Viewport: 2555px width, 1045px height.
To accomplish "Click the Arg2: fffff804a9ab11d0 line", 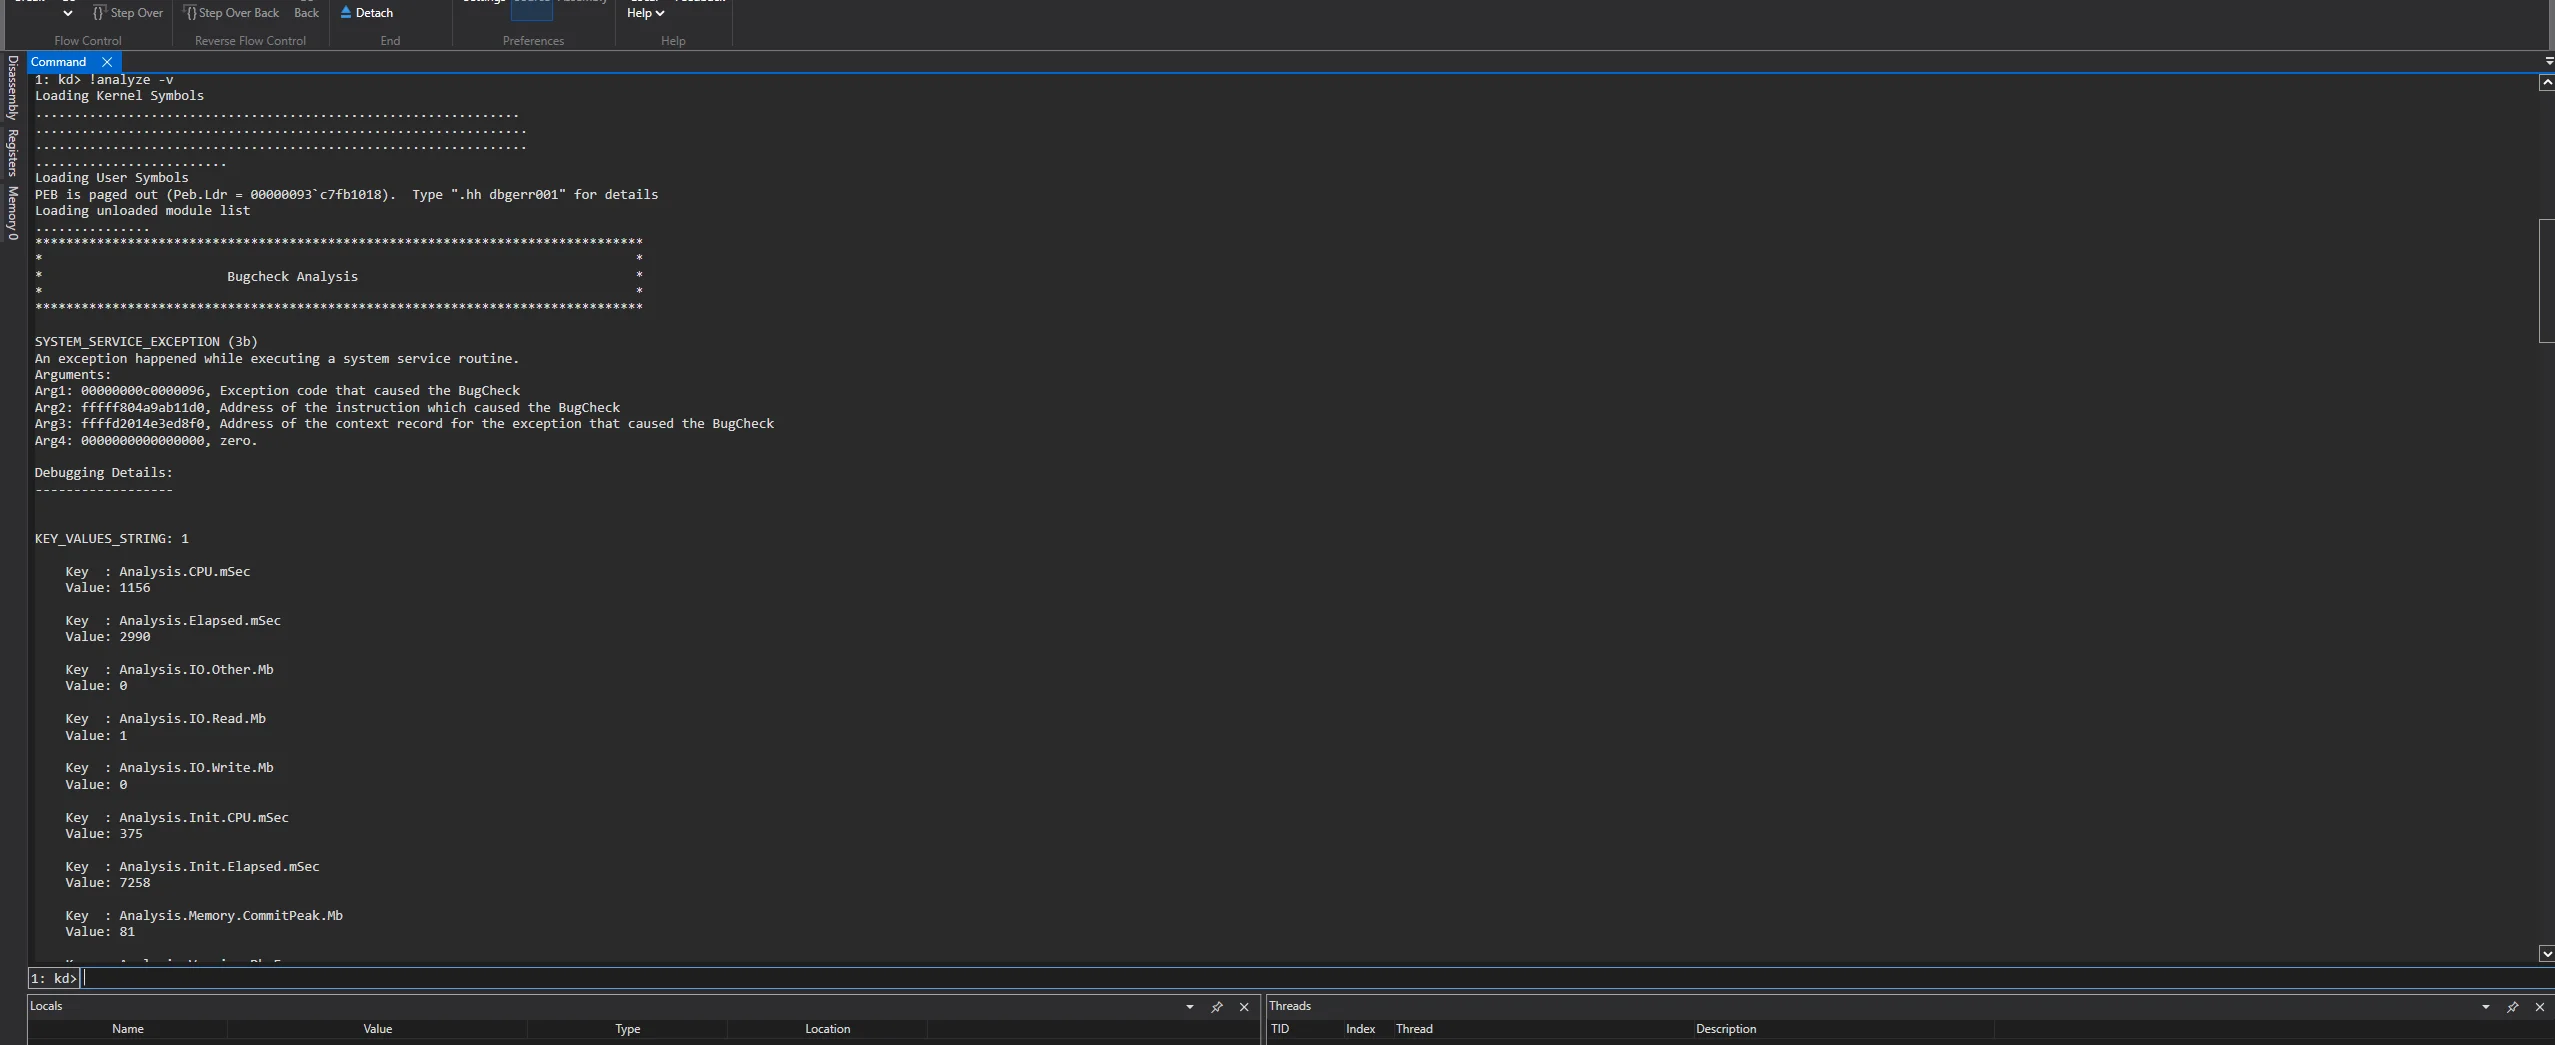I will pyautogui.click(x=327, y=408).
